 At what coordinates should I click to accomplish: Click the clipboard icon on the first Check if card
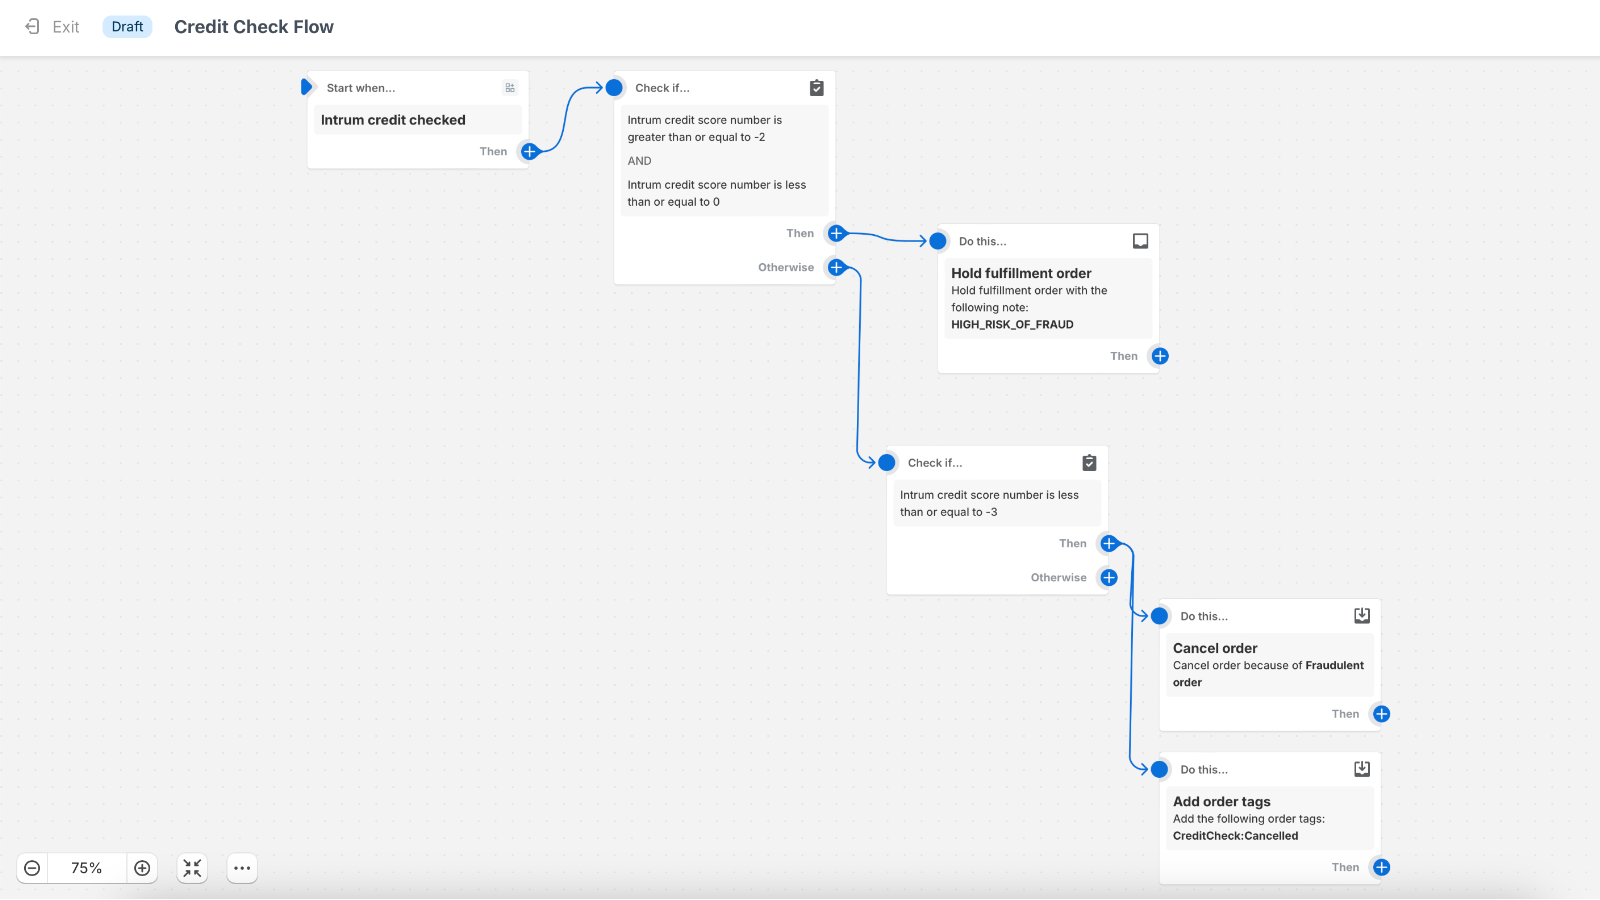point(817,87)
